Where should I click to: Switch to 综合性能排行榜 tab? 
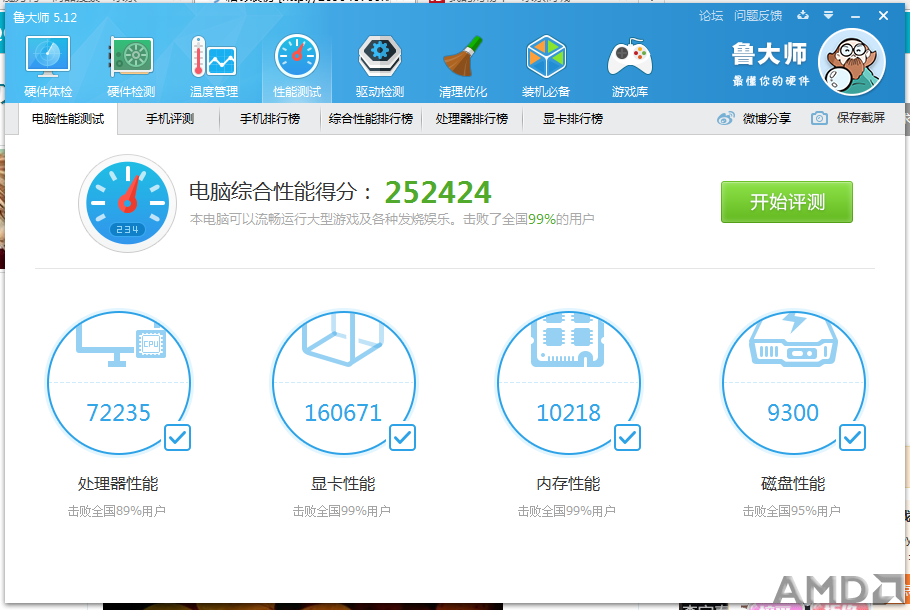371,119
